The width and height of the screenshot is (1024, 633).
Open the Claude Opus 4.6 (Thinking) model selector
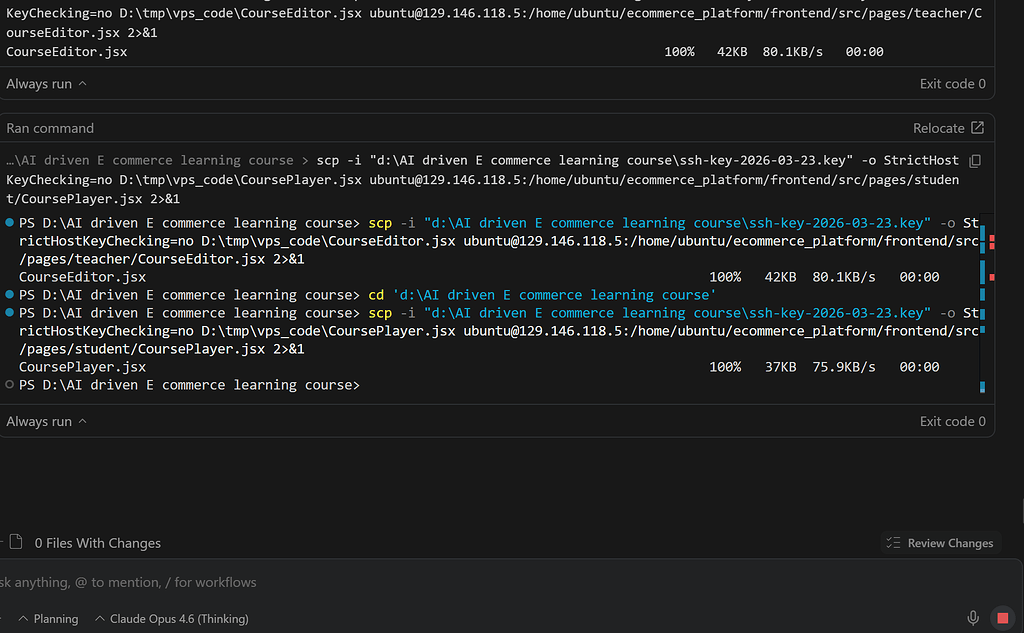click(172, 619)
